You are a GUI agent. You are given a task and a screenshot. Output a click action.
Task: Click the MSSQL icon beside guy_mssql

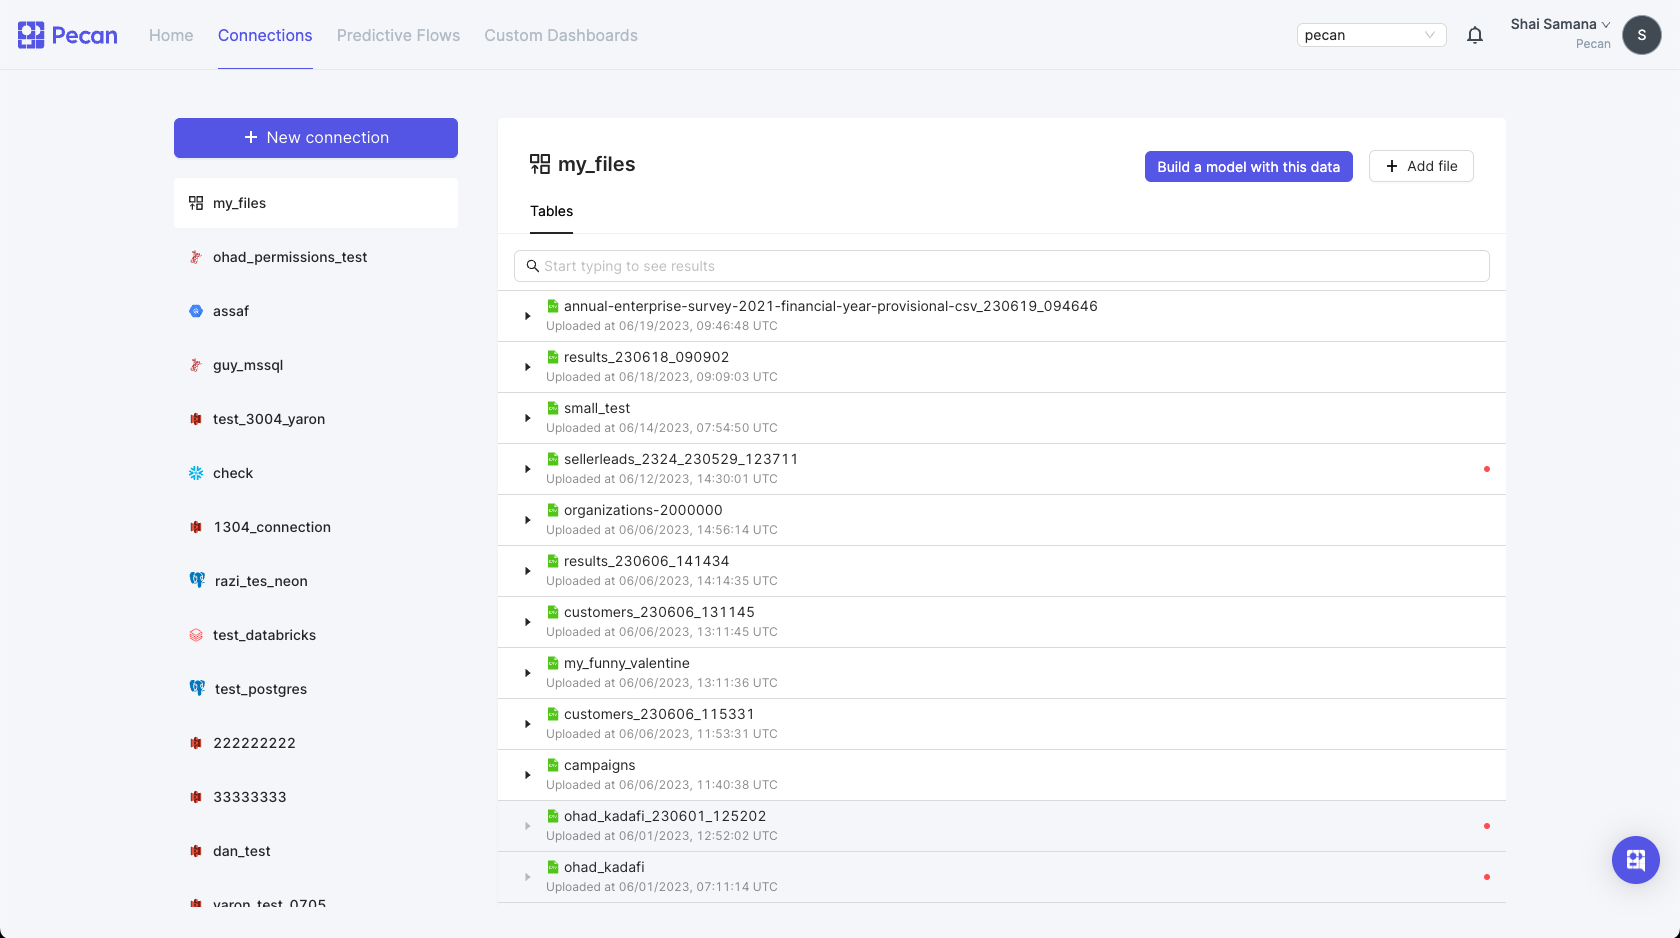(x=196, y=365)
